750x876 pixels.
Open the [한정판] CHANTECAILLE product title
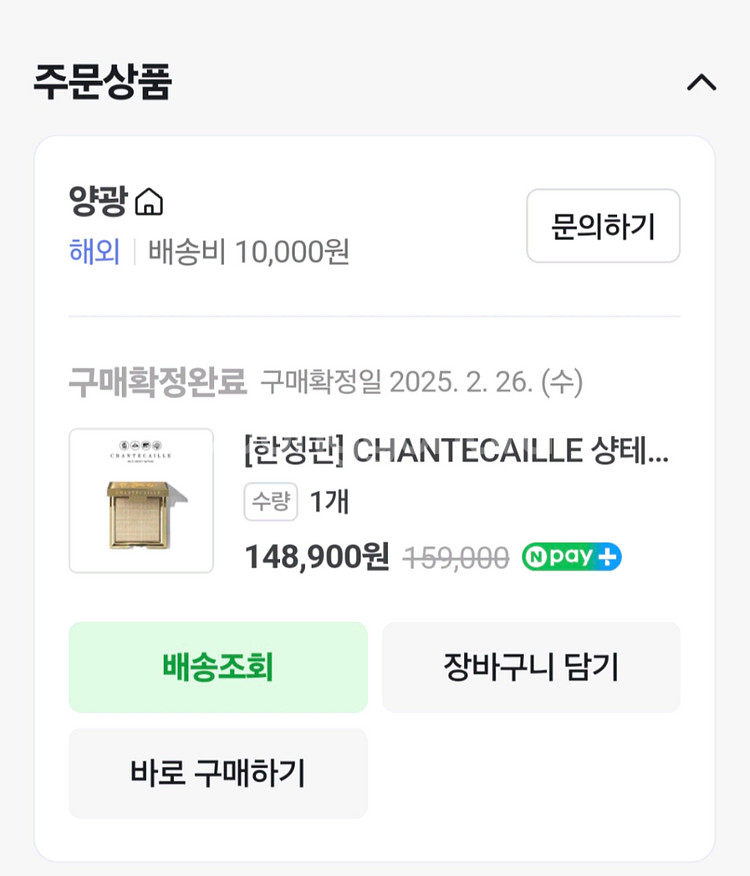tap(456, 451)
